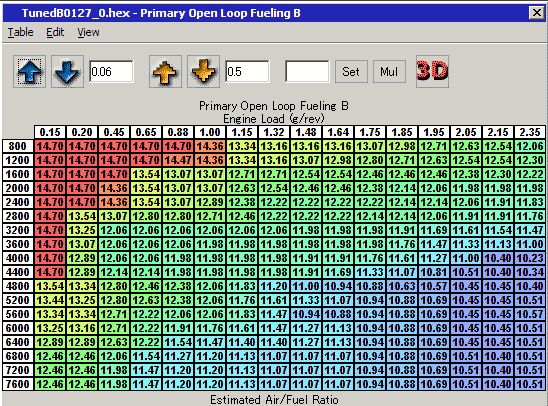Image resolution: width=548 pixels, height=406 pixels.
Task: Select the 0.15 engine load column header
Action: pos(50,132)
